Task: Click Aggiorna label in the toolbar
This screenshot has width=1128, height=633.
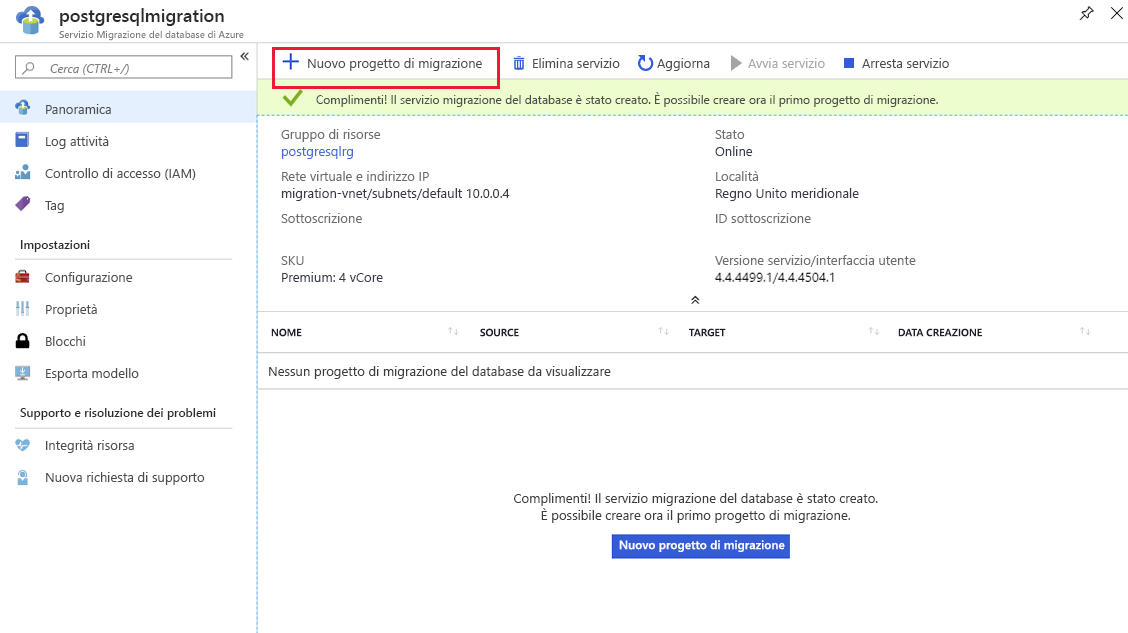Action: pyautogui.click(x=683, y=63)
